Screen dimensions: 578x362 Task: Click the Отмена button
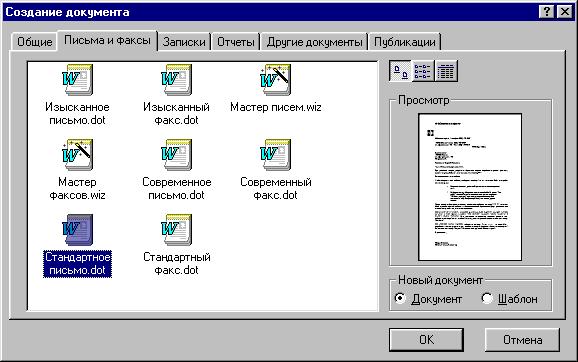[x=522, y=340]
